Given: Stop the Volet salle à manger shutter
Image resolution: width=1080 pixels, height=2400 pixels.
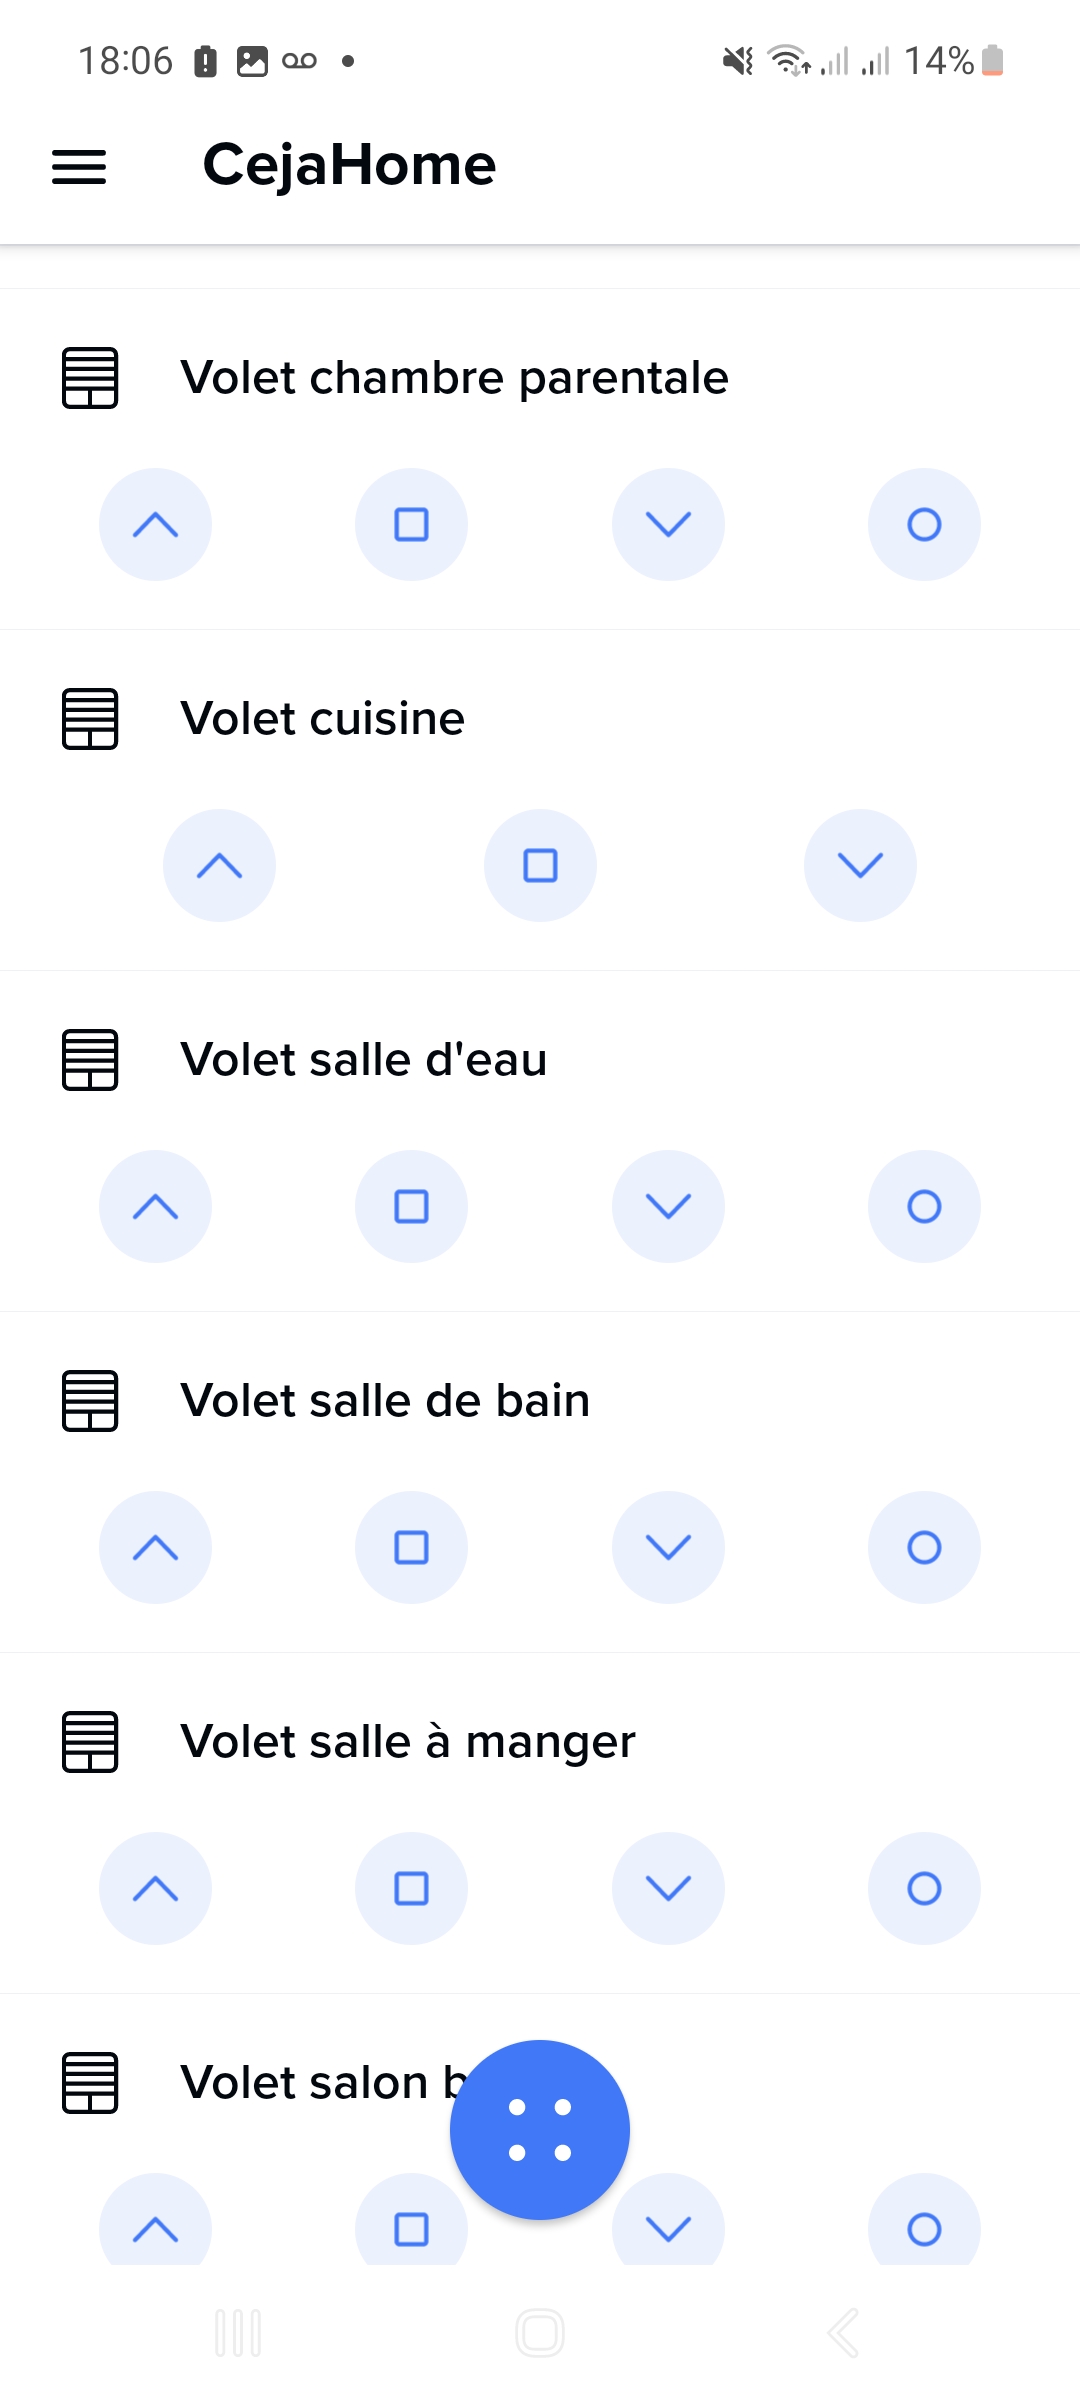Looking at the screenshot, I should point(411,1888).
